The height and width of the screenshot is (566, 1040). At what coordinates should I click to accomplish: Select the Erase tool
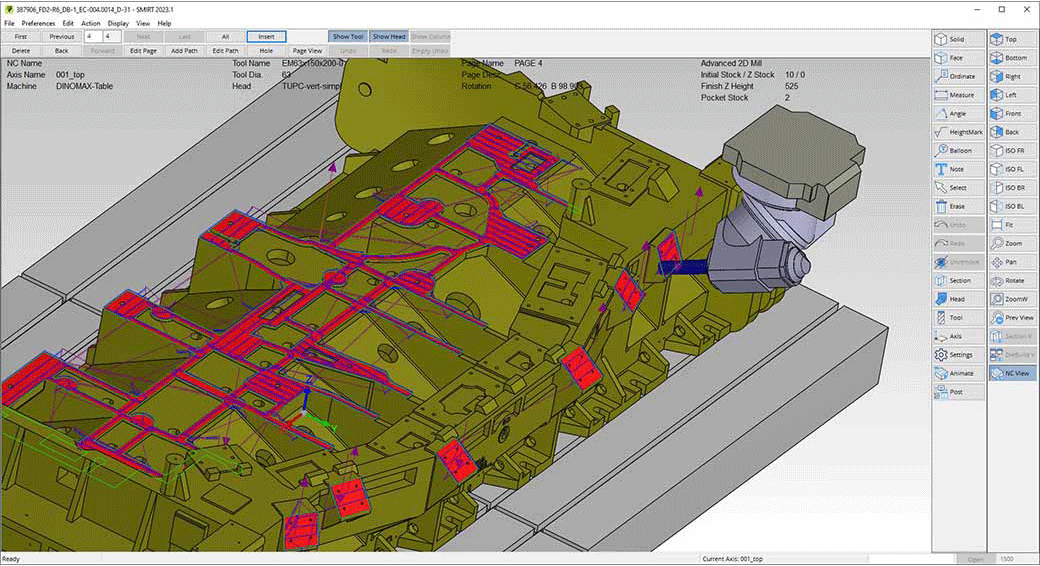pos(958,206)
